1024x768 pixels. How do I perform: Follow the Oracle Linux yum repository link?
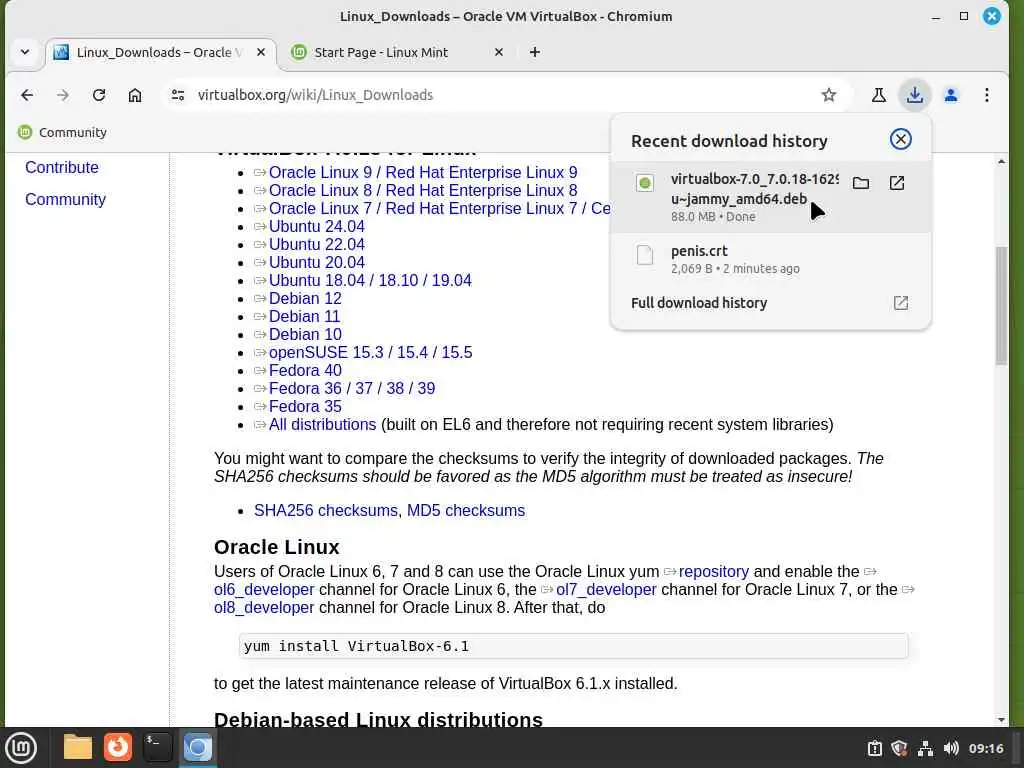coord(714,571)
